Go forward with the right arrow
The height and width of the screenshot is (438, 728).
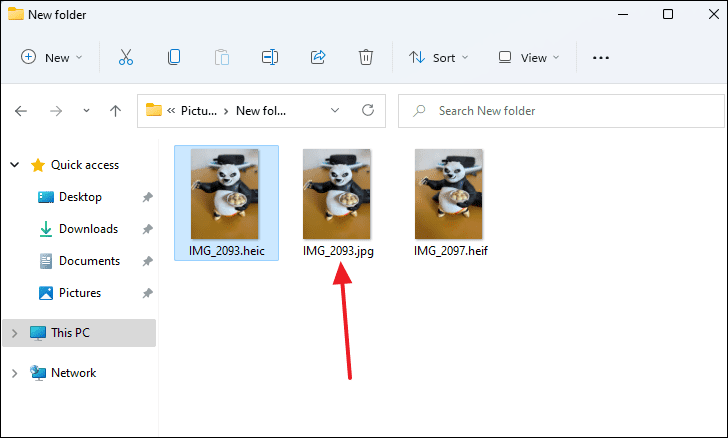pos(56,111)
